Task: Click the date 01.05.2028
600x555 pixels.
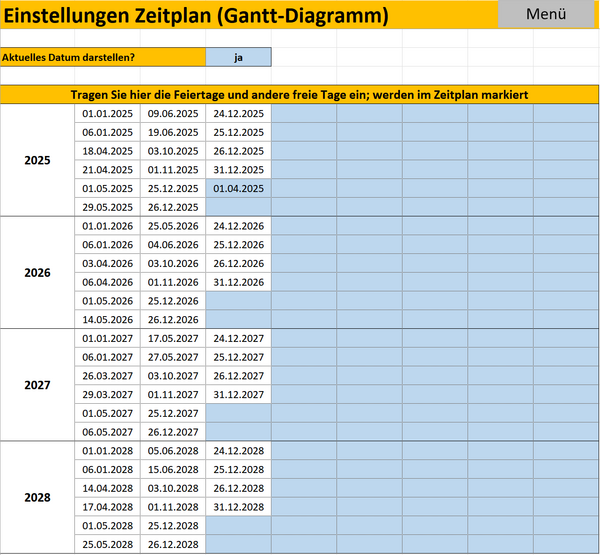Action: pos(108,526)
